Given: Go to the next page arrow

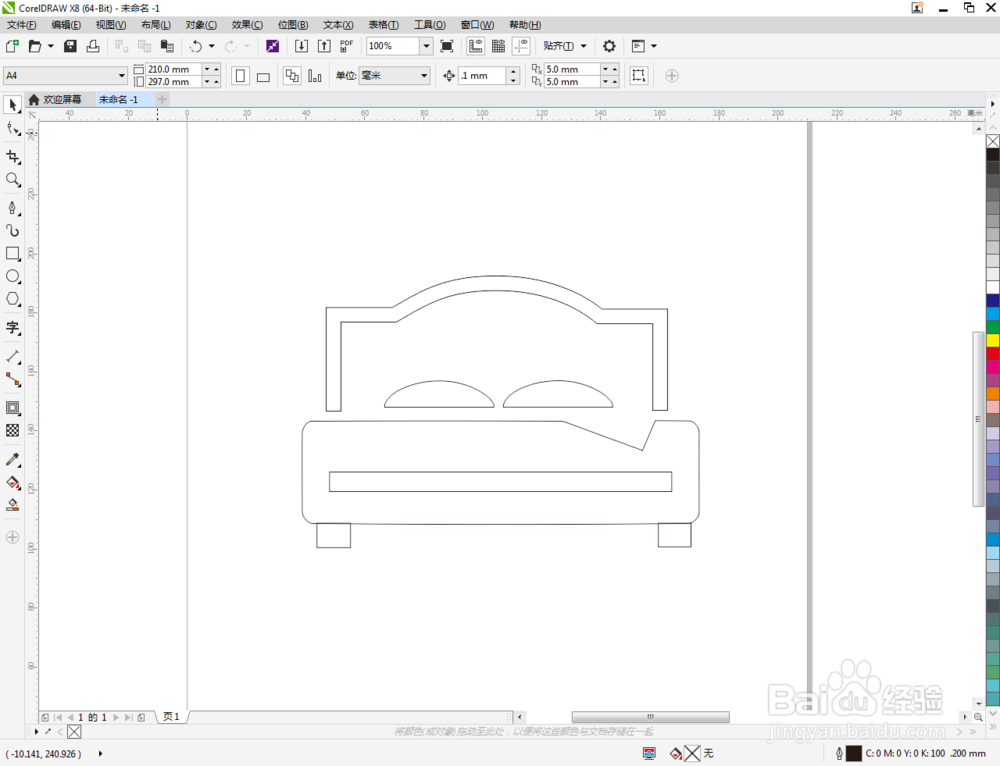Looking at the screenshot, I should tap(116, 718).
